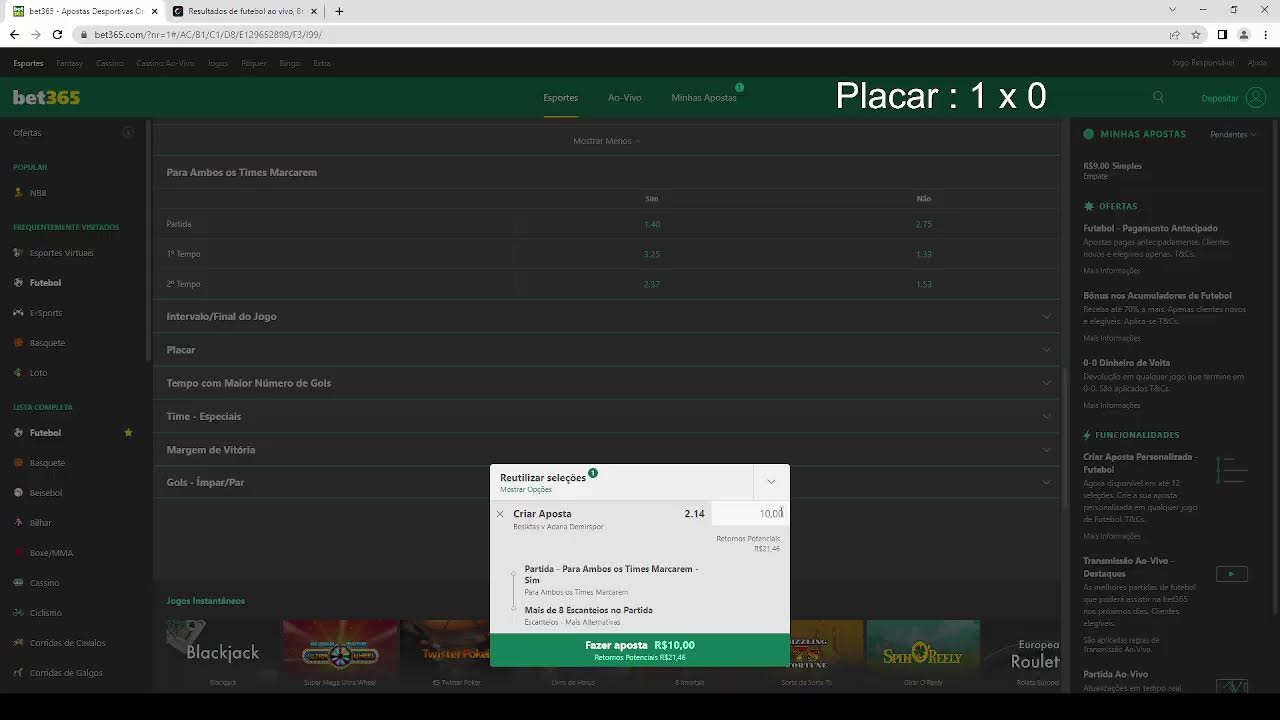Open the Ajuda link
The height and width of the screenshot is (720, 1280).
pyautogui.click(x=1257, y=63)
